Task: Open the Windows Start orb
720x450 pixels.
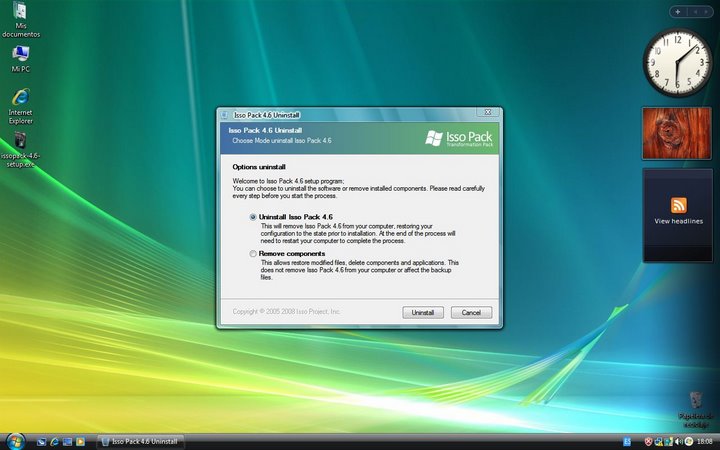Action: coord(16,441)
